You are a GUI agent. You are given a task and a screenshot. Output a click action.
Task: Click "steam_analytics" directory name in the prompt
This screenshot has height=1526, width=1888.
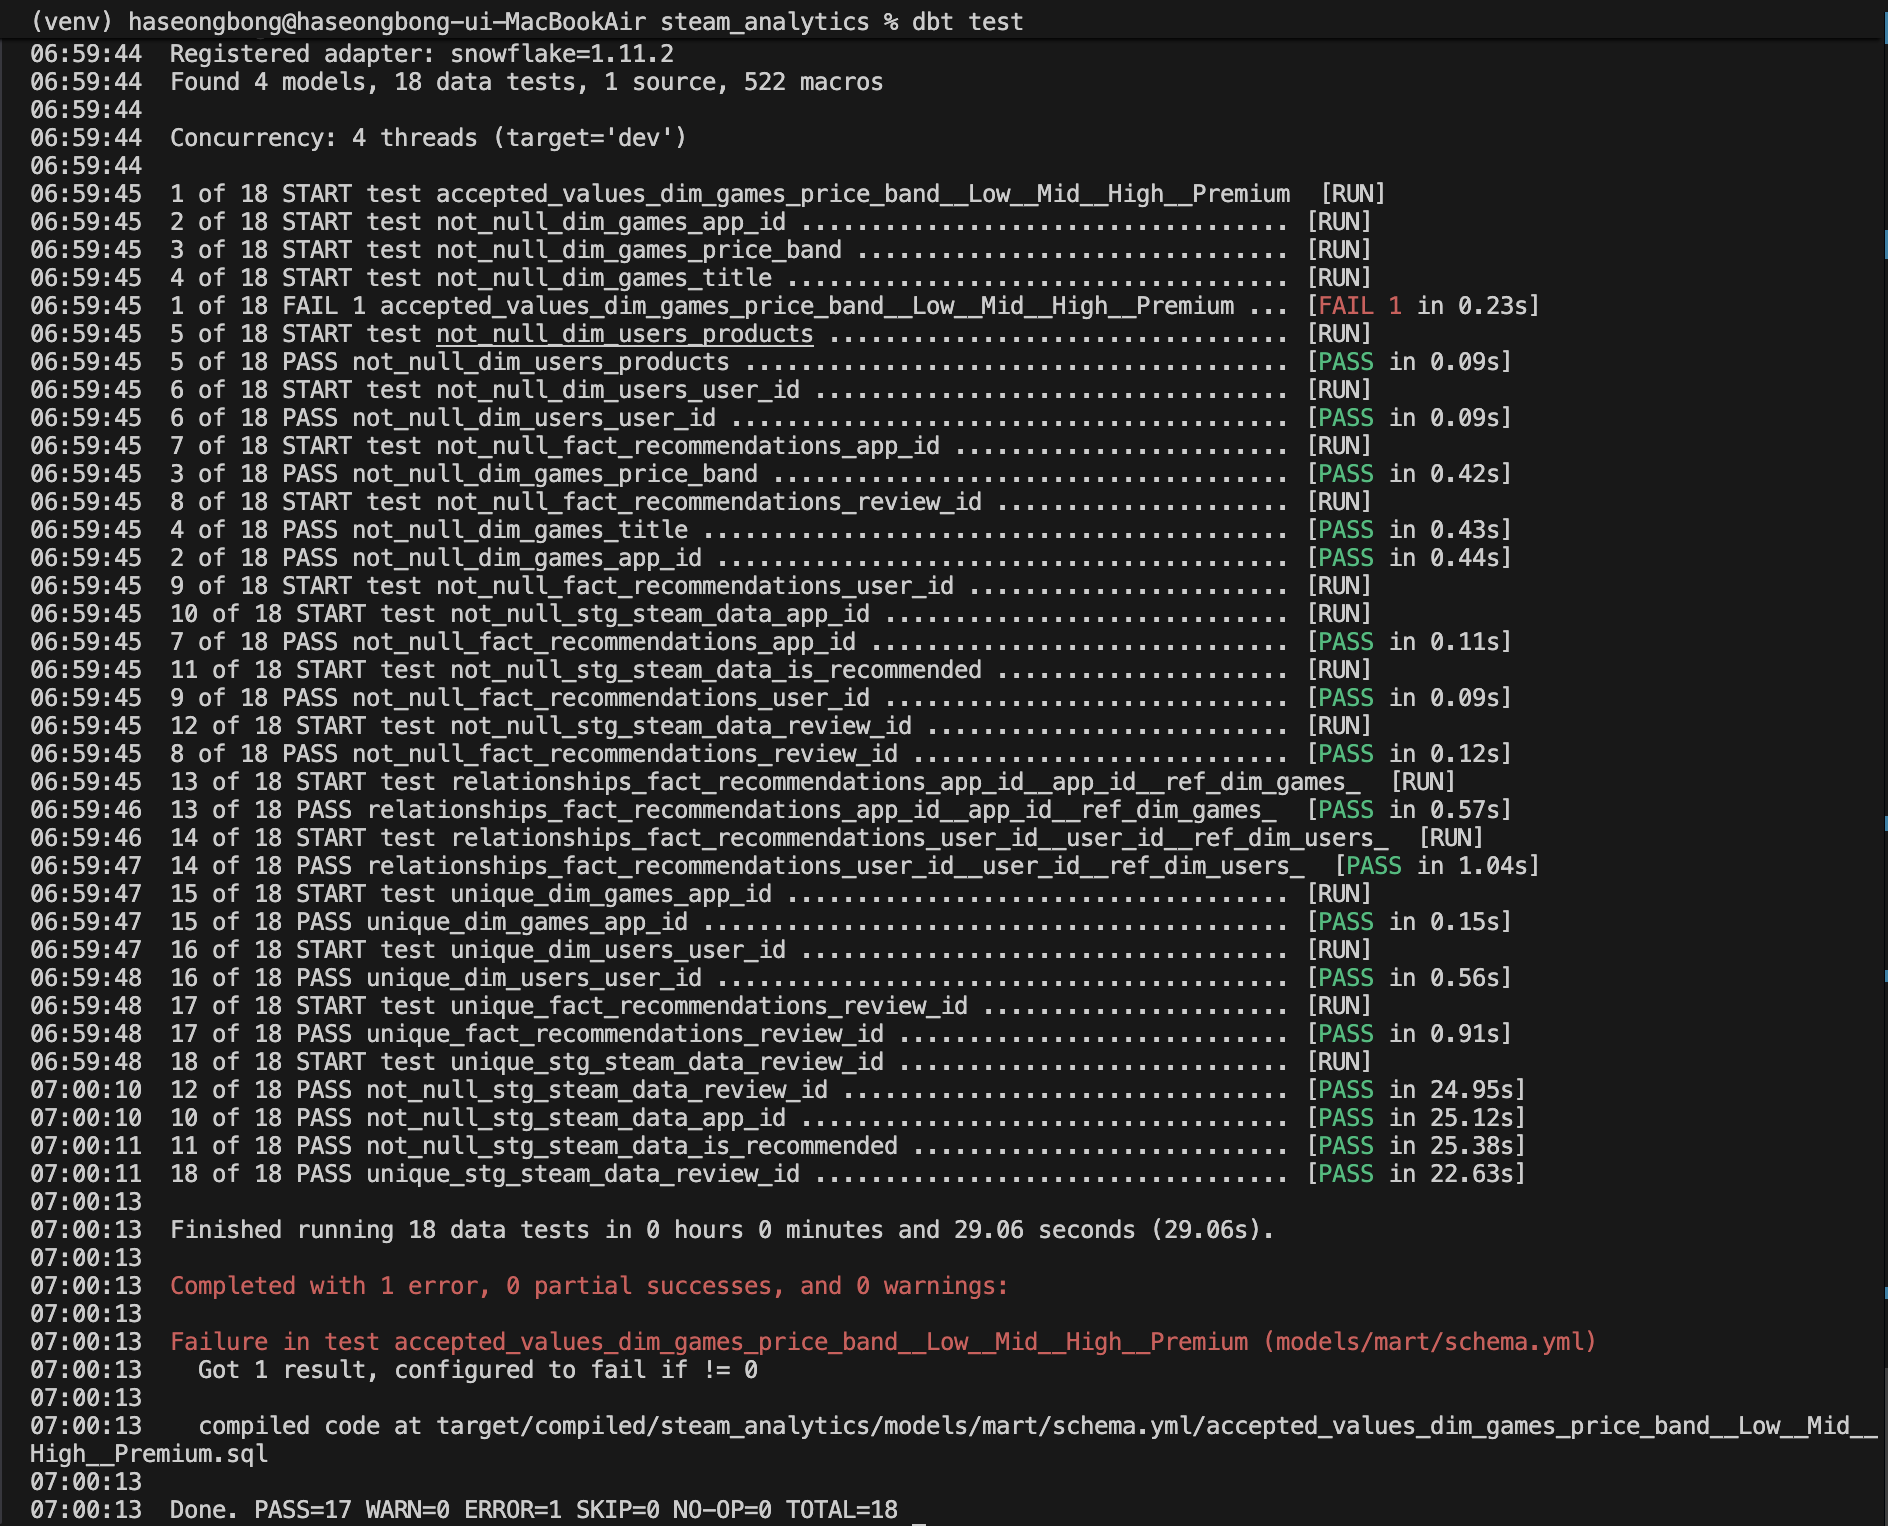pyautogui.click(x=764, y=22)
